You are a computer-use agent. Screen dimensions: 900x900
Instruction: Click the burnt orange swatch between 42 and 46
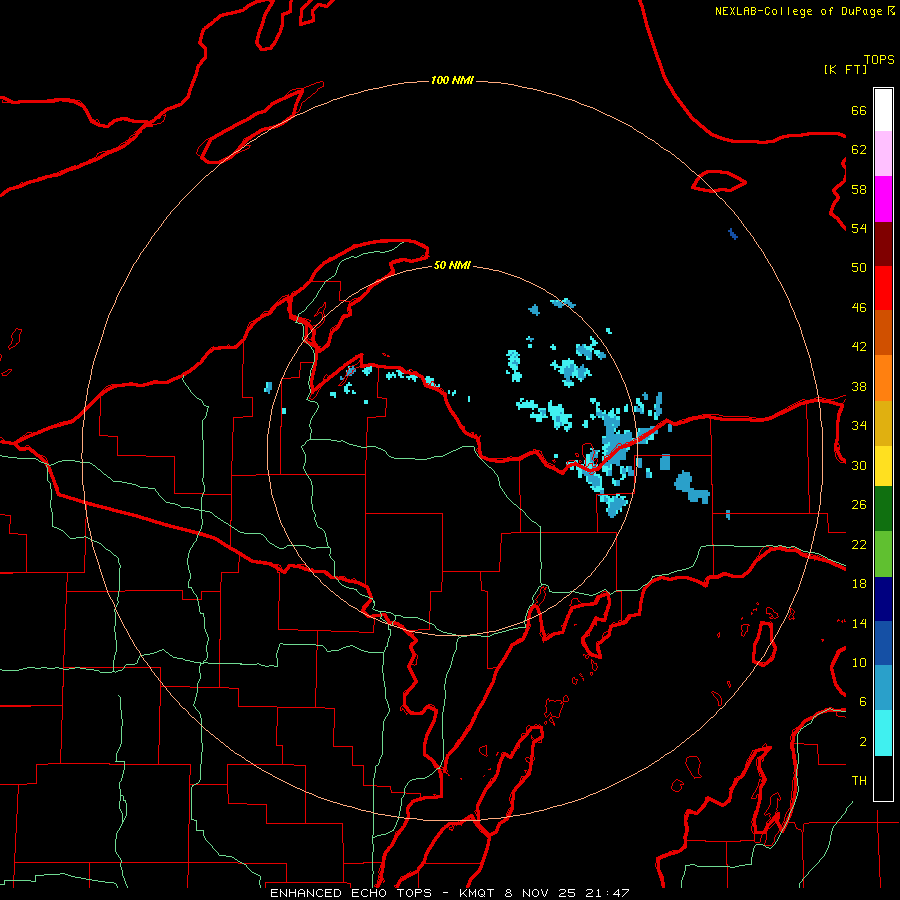tap(883, 332)
